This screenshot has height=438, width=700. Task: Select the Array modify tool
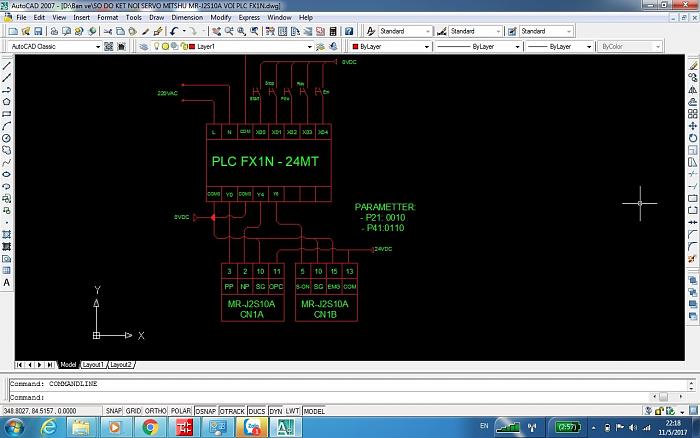click(x=692, y=114)
